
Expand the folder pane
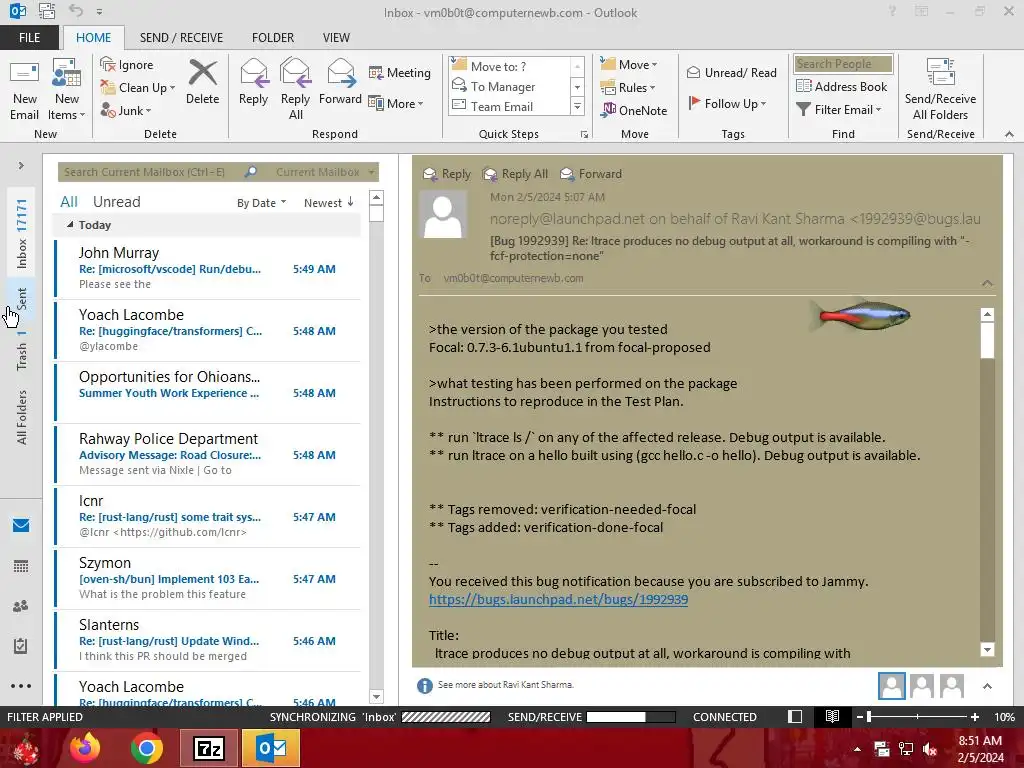tap(21, 165)
